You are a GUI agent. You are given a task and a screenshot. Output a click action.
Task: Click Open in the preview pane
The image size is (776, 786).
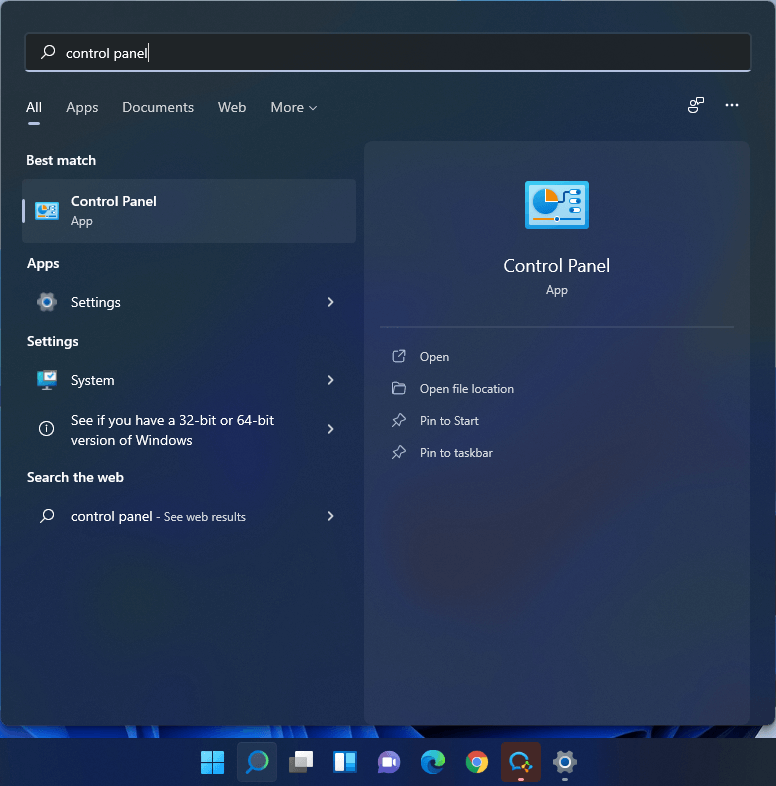pyautogui.click(x=434, y=357)
